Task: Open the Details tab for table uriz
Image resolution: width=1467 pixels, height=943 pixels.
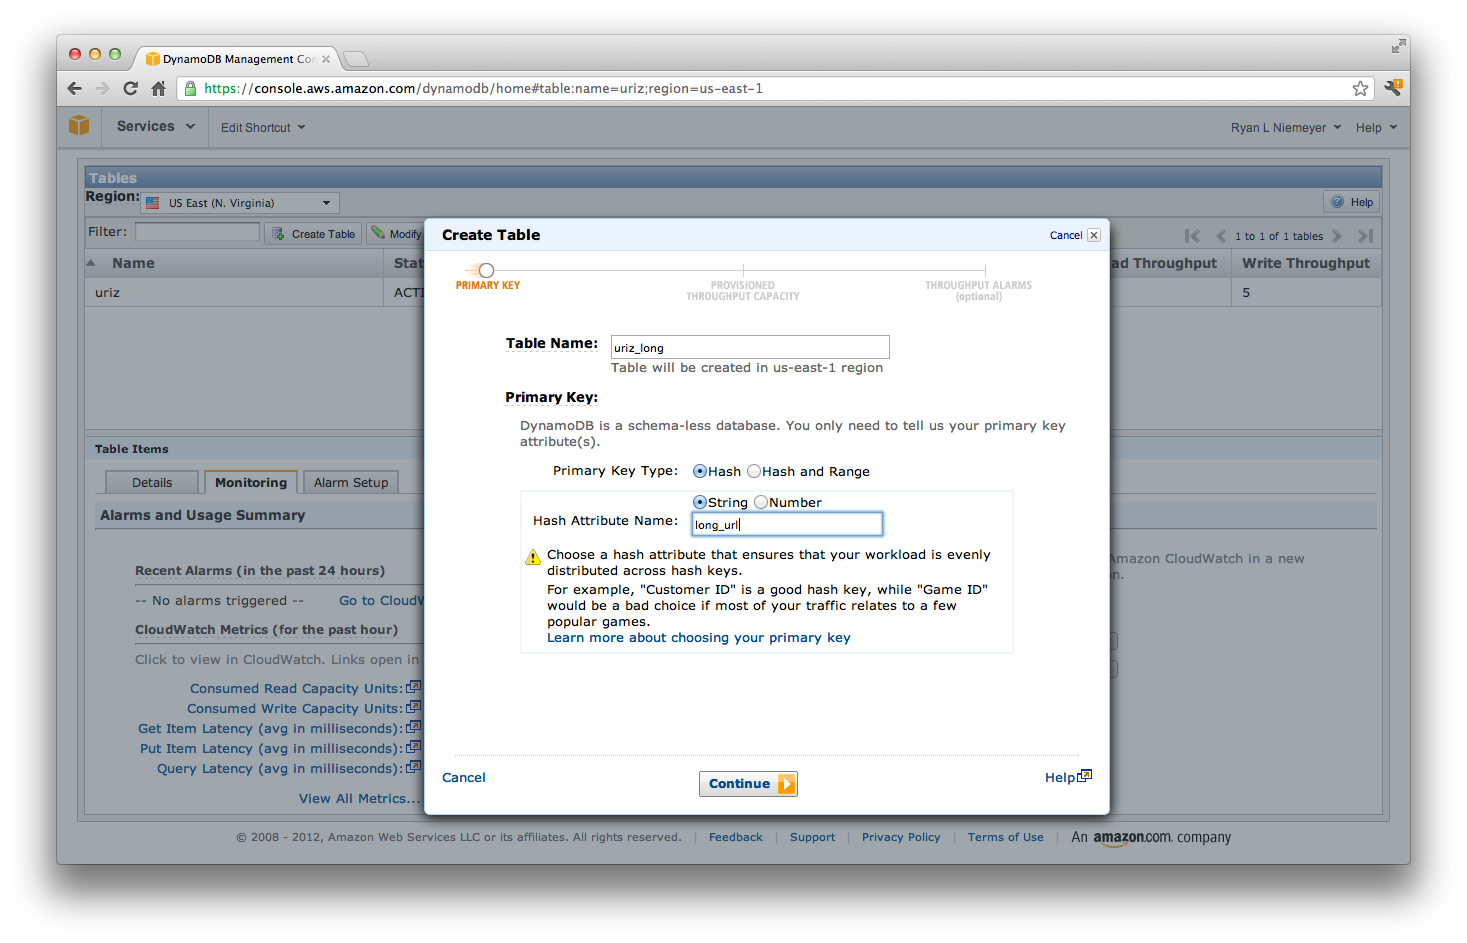Action: (151, 482)
